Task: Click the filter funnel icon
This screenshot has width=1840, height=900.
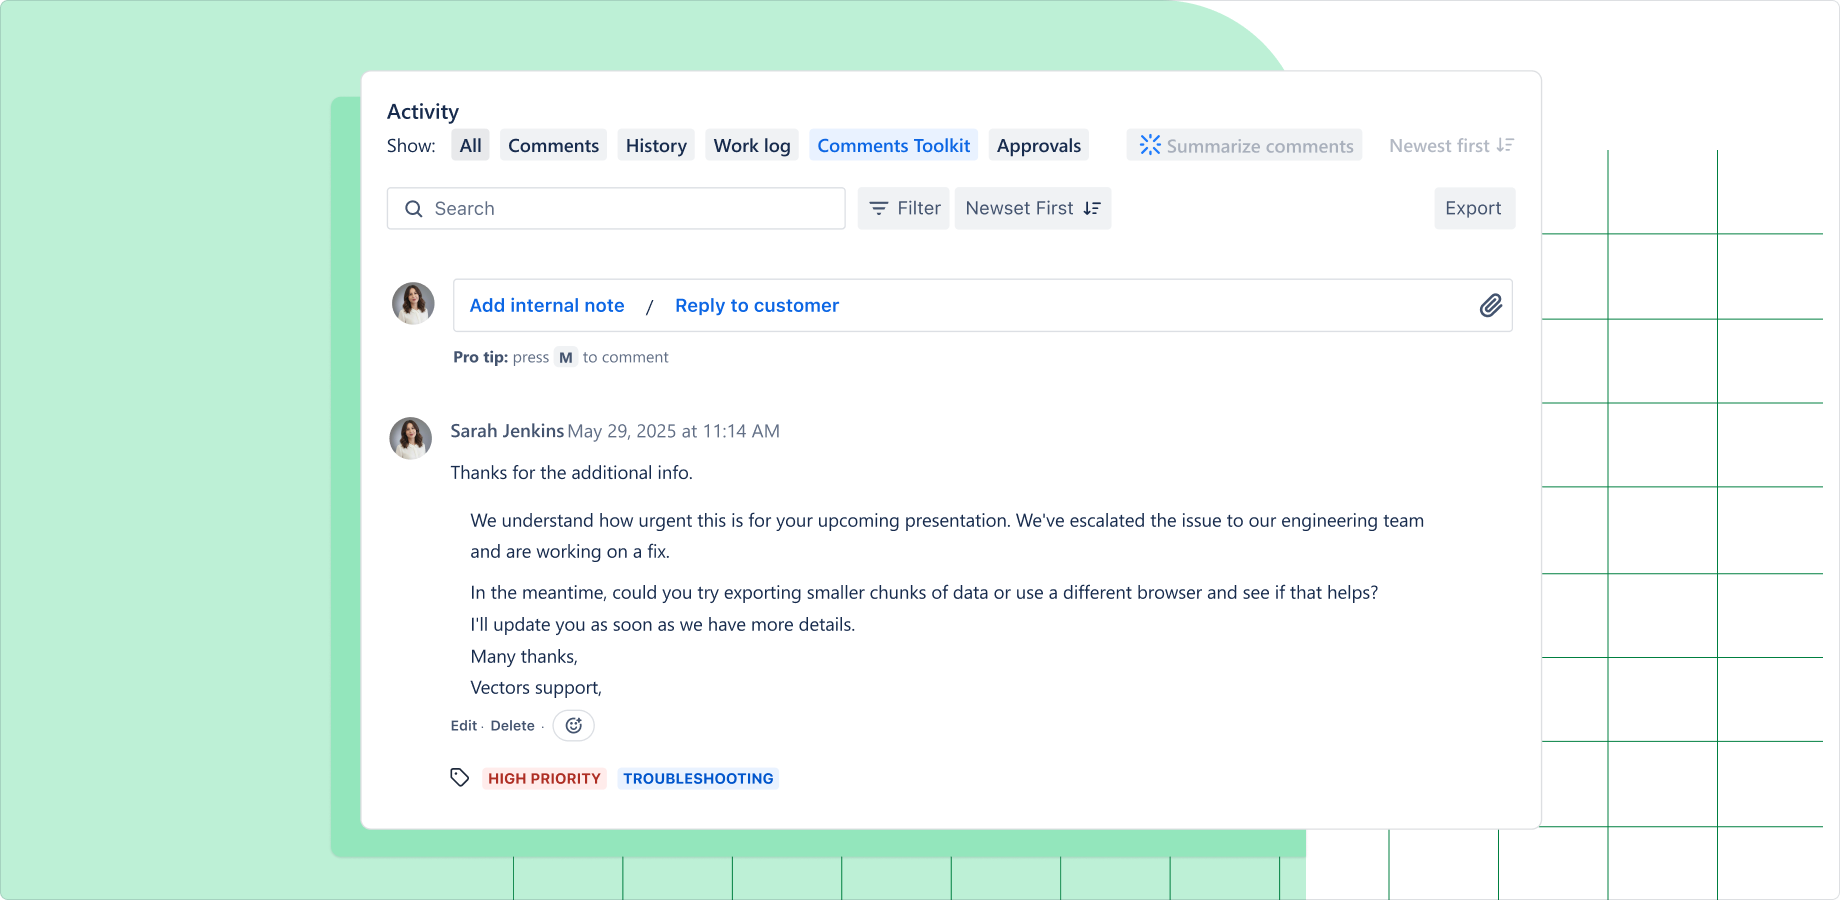Action: pyautogui.click(x=879, y=208)
